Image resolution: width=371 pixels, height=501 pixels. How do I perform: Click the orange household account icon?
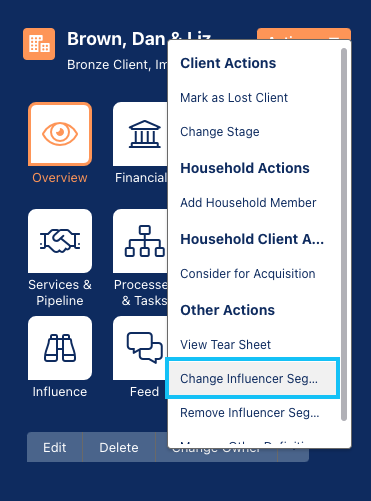(x=39, y=44)
